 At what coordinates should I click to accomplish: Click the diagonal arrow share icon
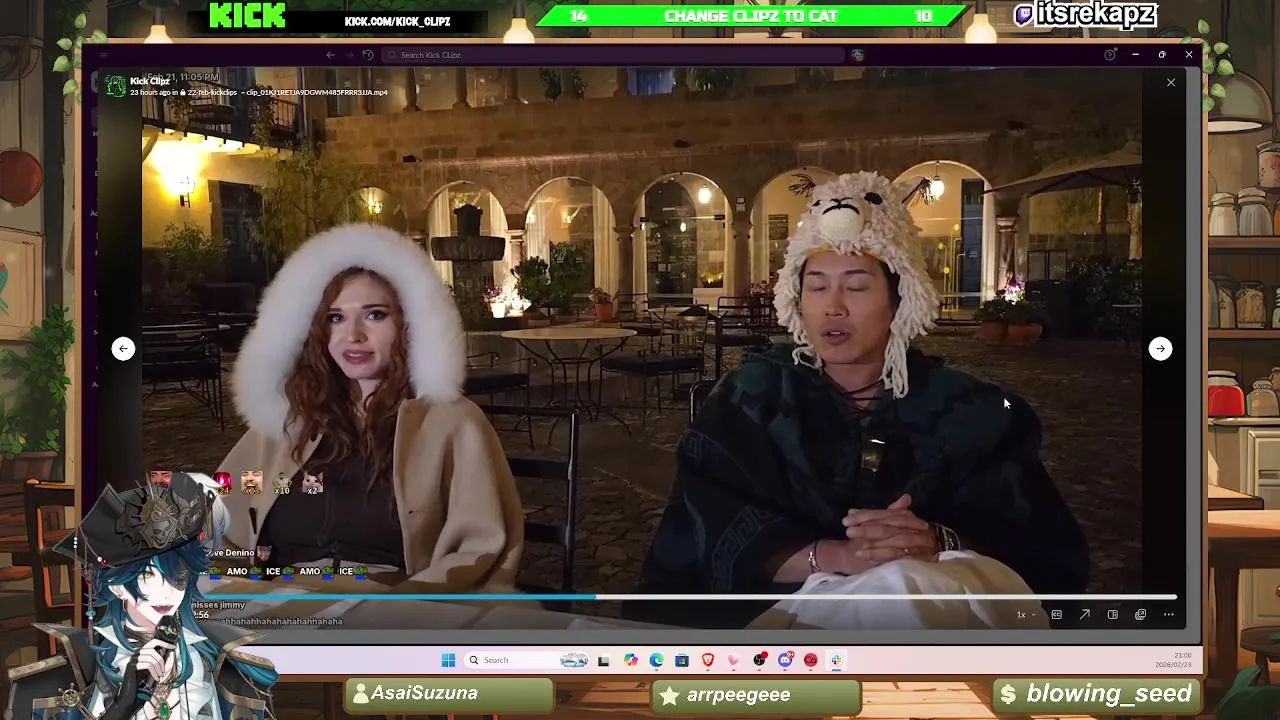(x=1085, y=614)
